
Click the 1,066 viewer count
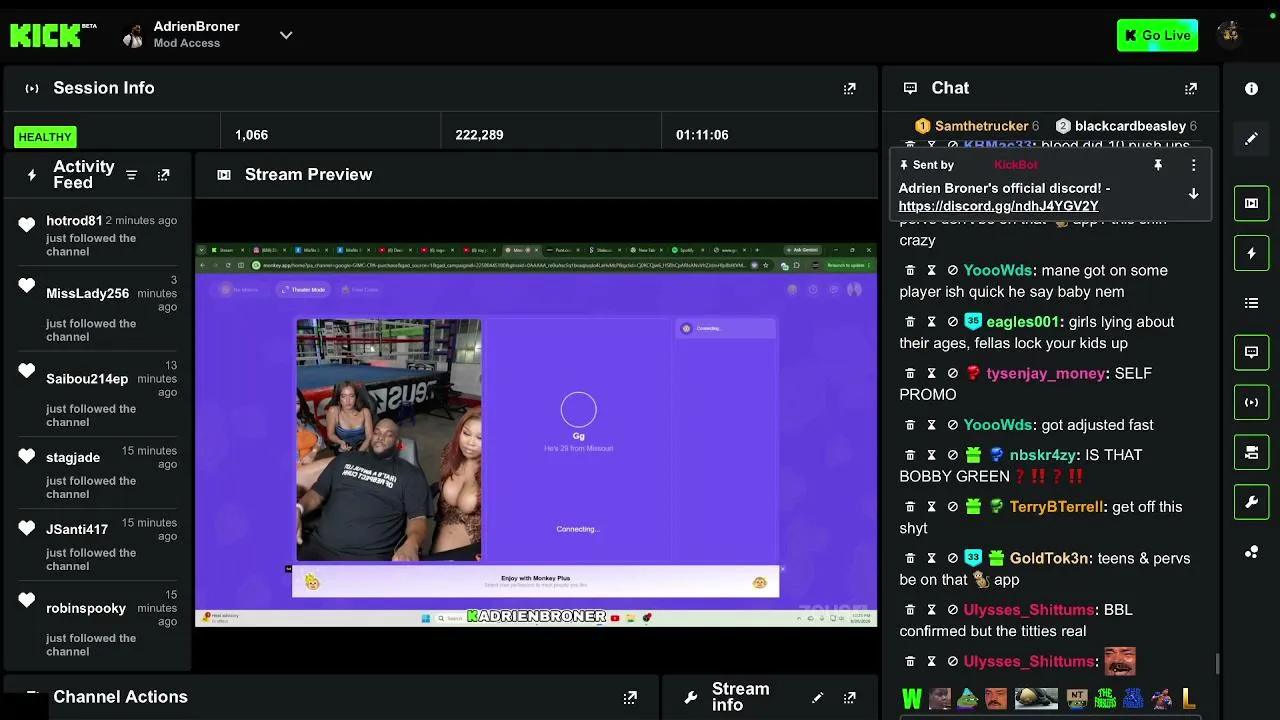[251, 135]
